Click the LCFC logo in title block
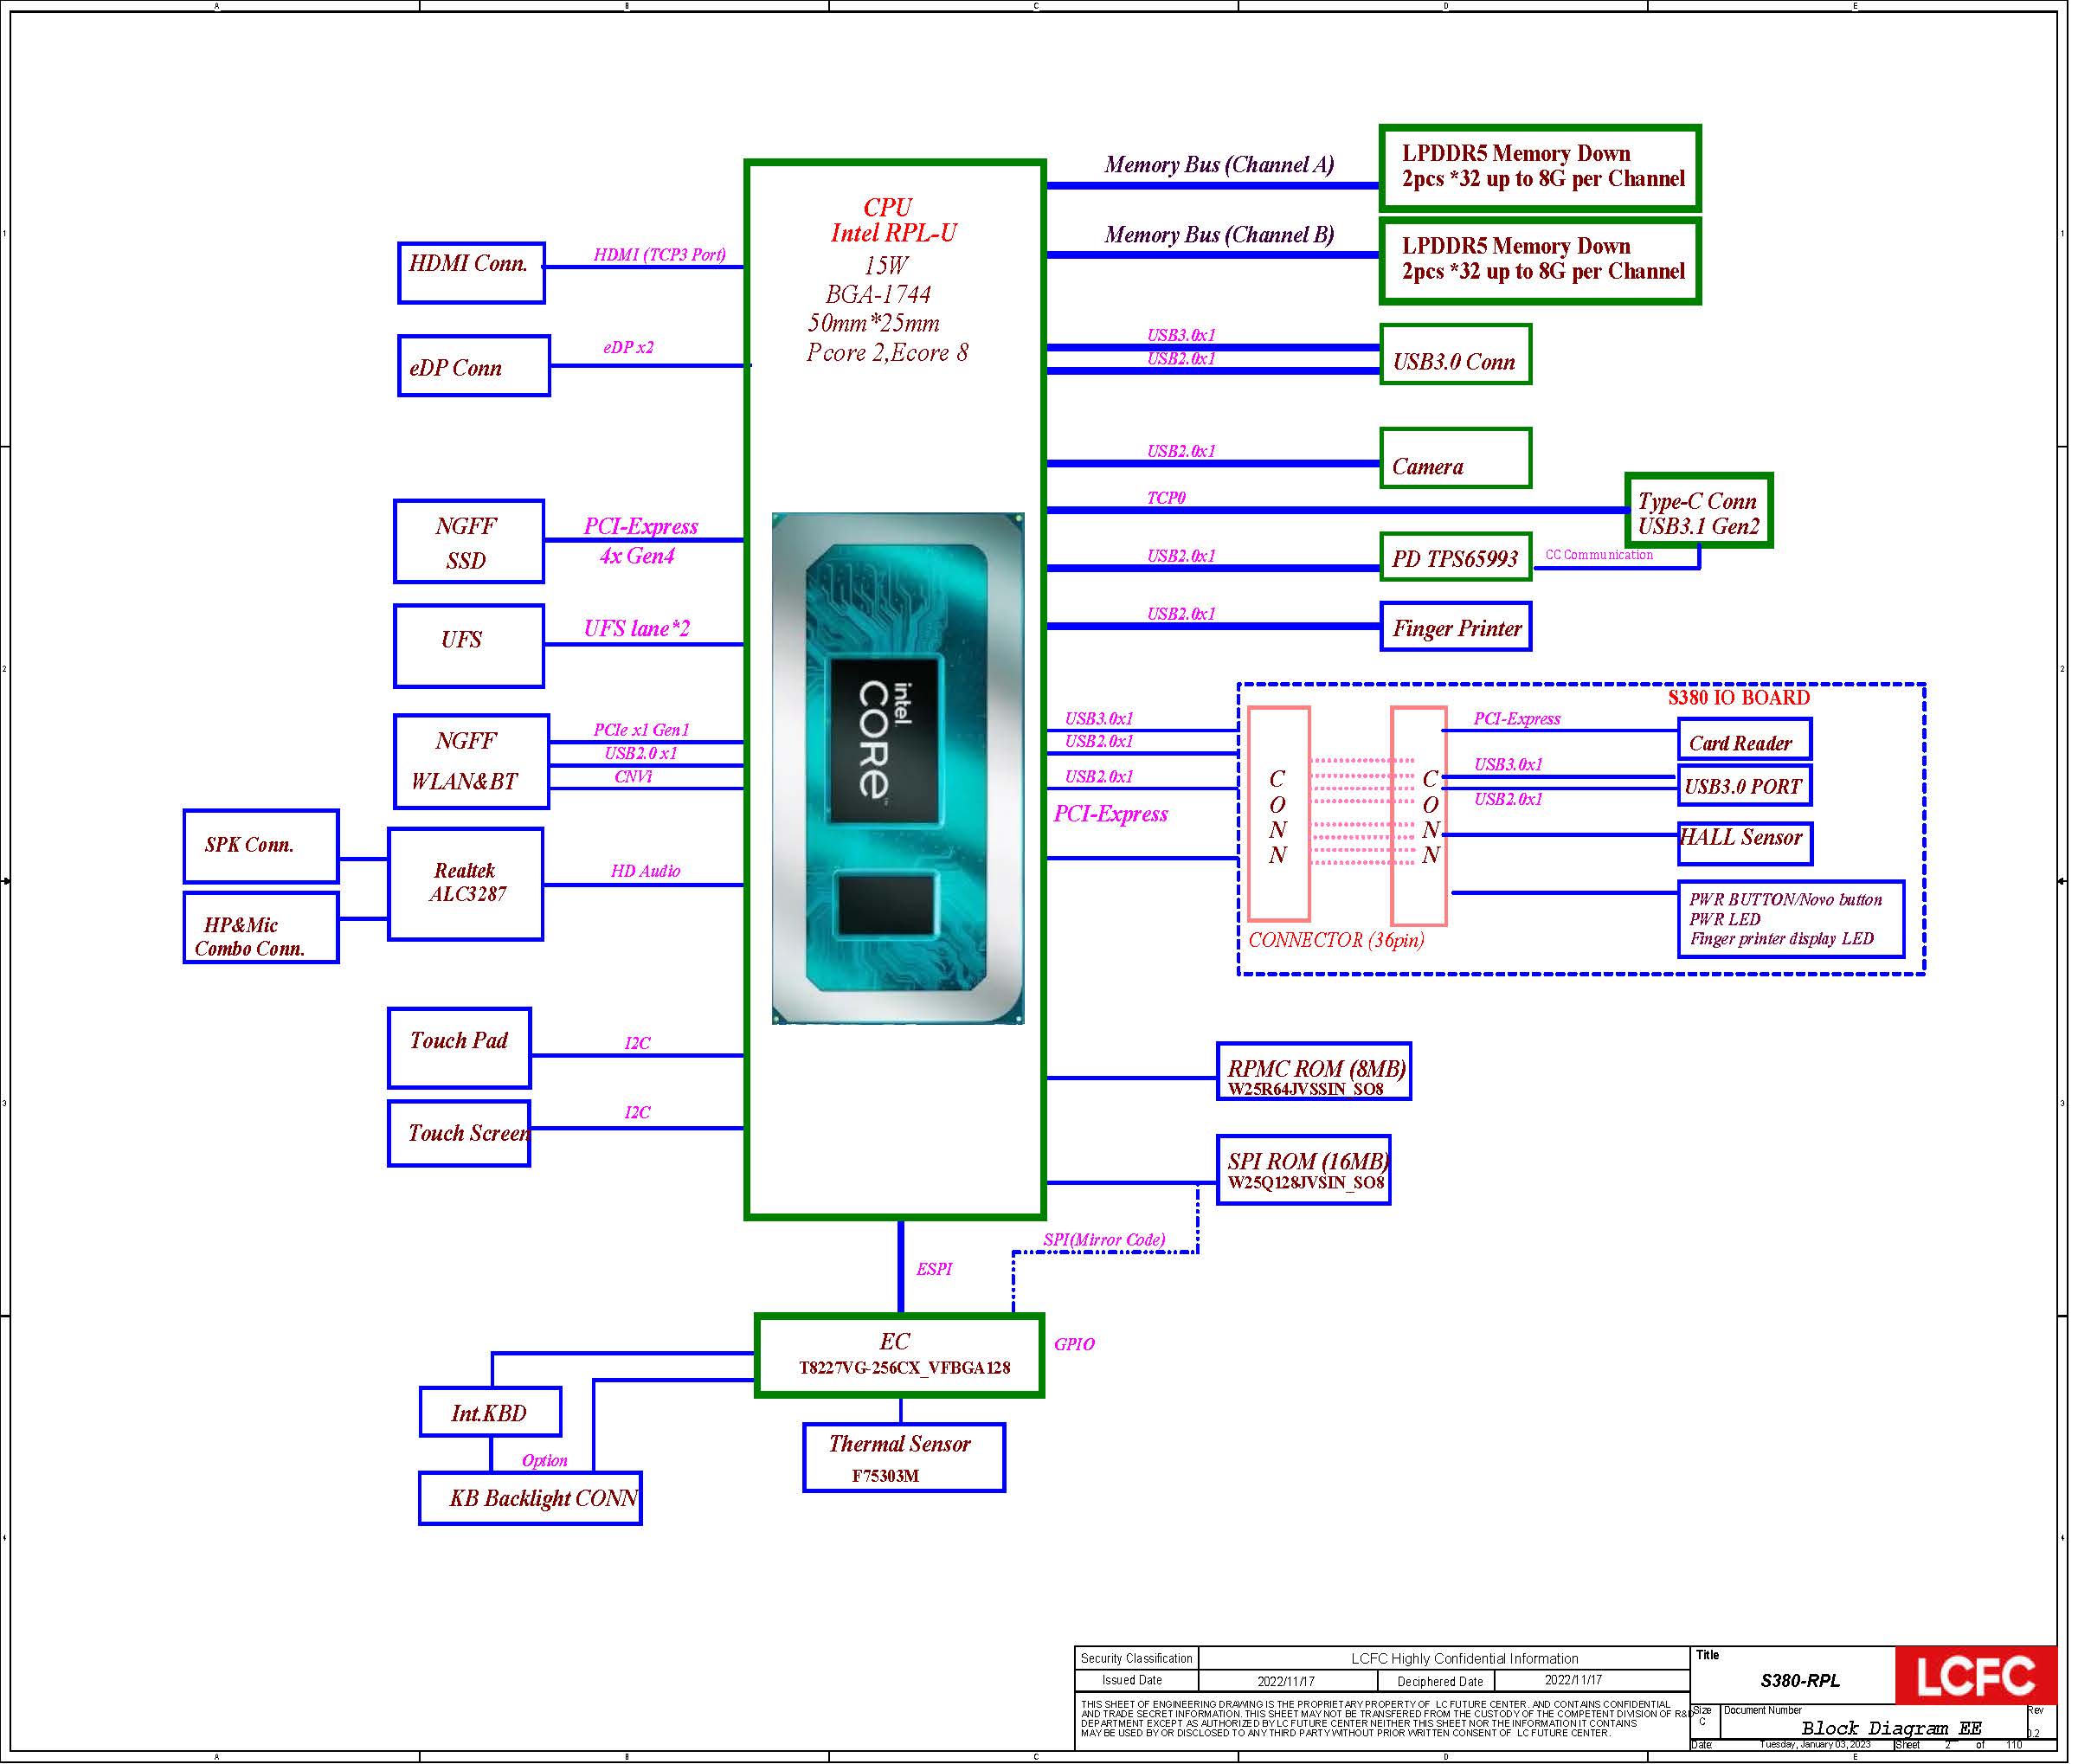The image size is (2078, 1764). tap(1974, 1676)
